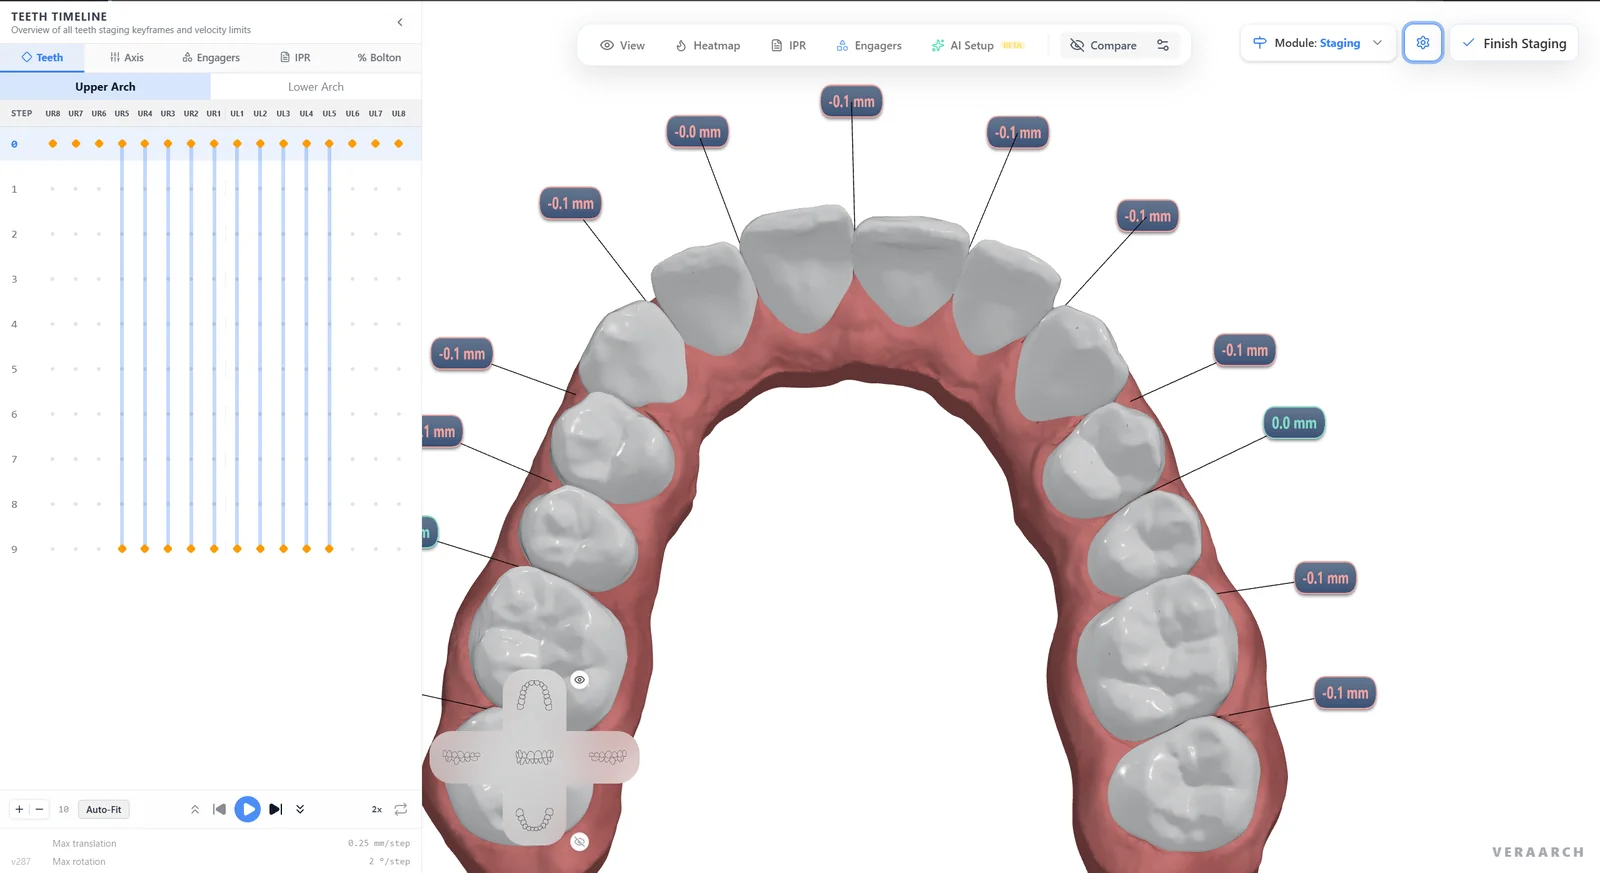Toggle the Compare mode
1600x873 pixels.
pos(1103,45)
